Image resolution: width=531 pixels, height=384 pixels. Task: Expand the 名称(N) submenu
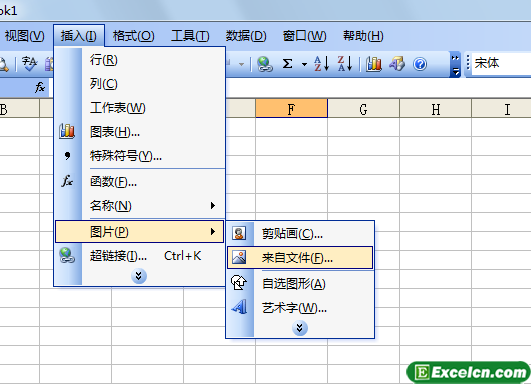pos(140,206)
